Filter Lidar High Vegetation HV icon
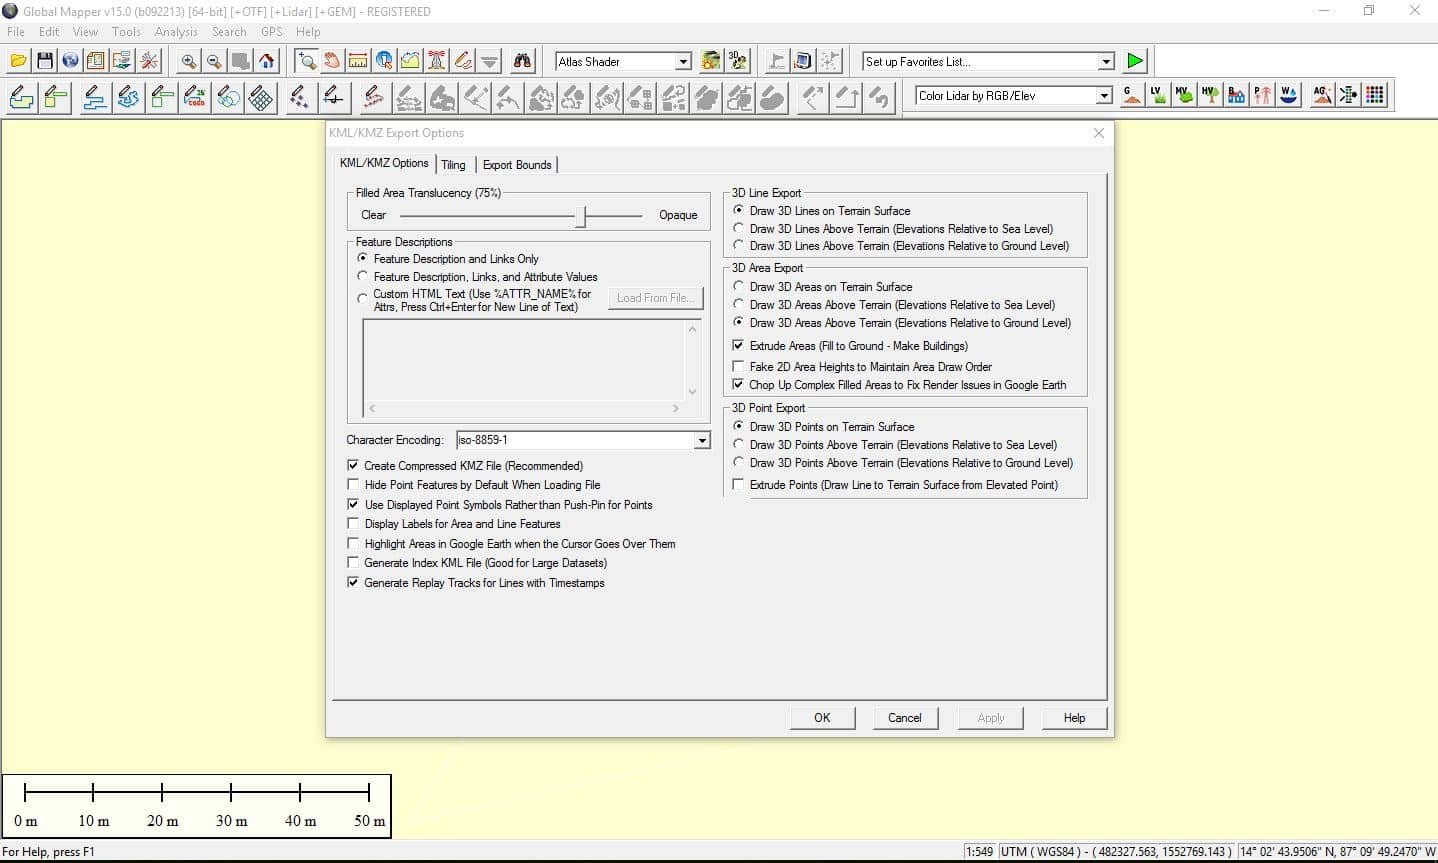The width and height of the screenshot is (1438, 863). pos(1209,95)
